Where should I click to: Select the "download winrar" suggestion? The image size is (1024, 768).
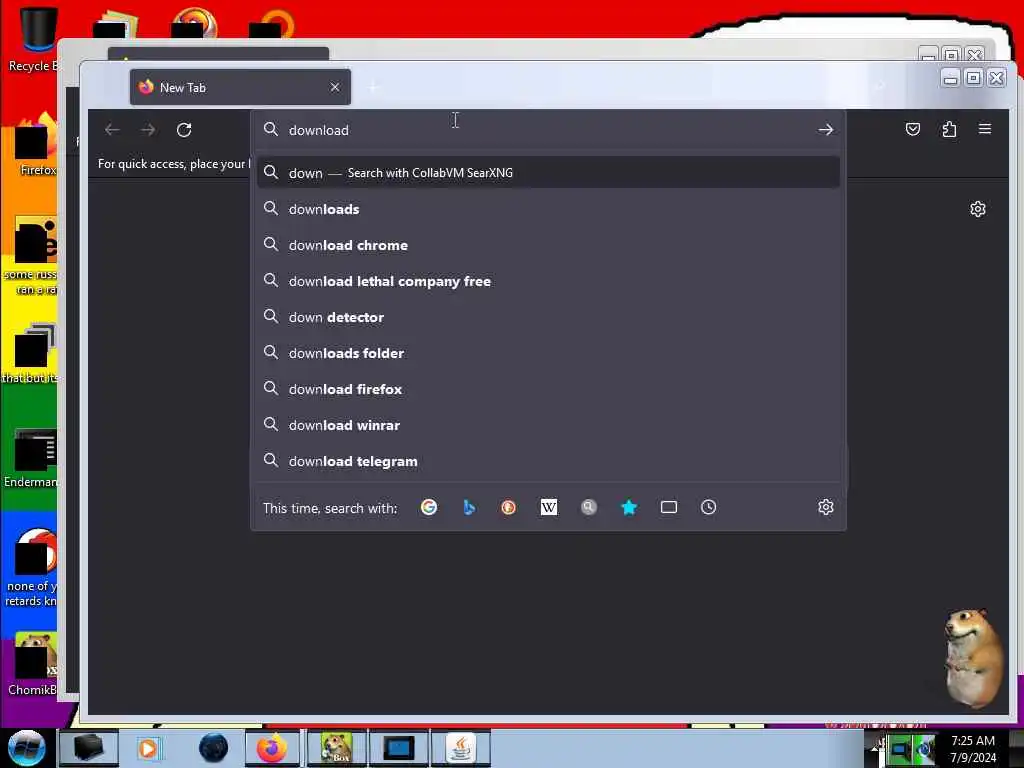click(549, 424)
